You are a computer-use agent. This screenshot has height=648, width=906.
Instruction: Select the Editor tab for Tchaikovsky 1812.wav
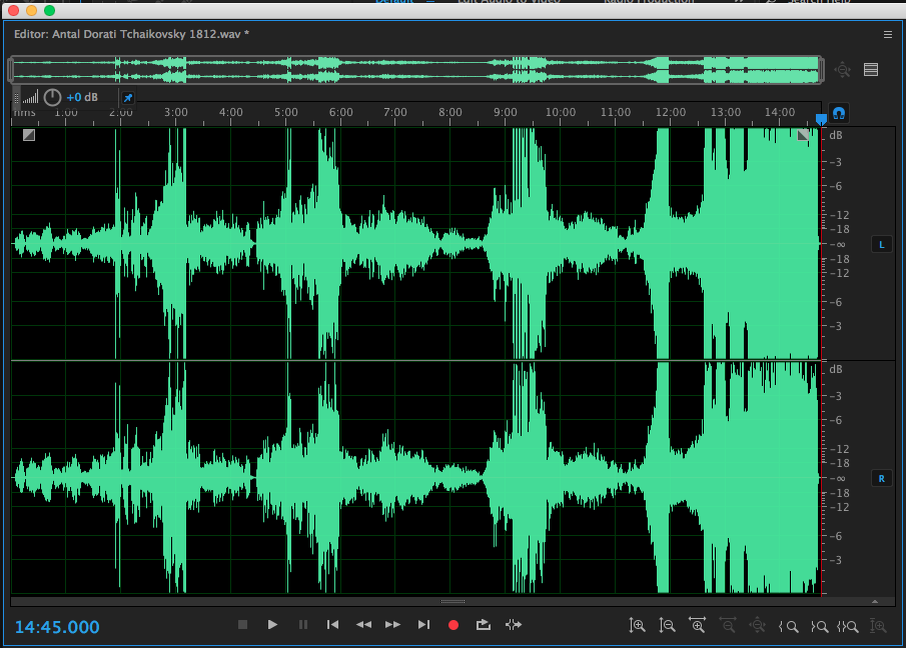pyautogui.click(x=132, y=34)
